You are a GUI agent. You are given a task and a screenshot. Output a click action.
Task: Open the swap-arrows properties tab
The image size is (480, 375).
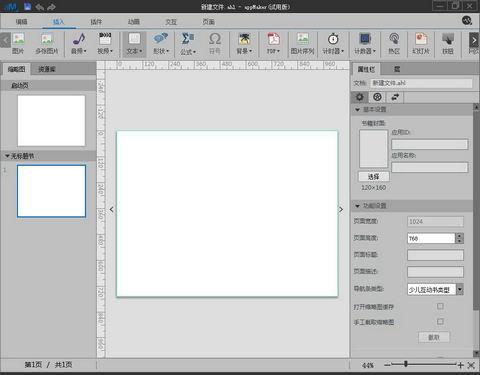coord(395,97)
